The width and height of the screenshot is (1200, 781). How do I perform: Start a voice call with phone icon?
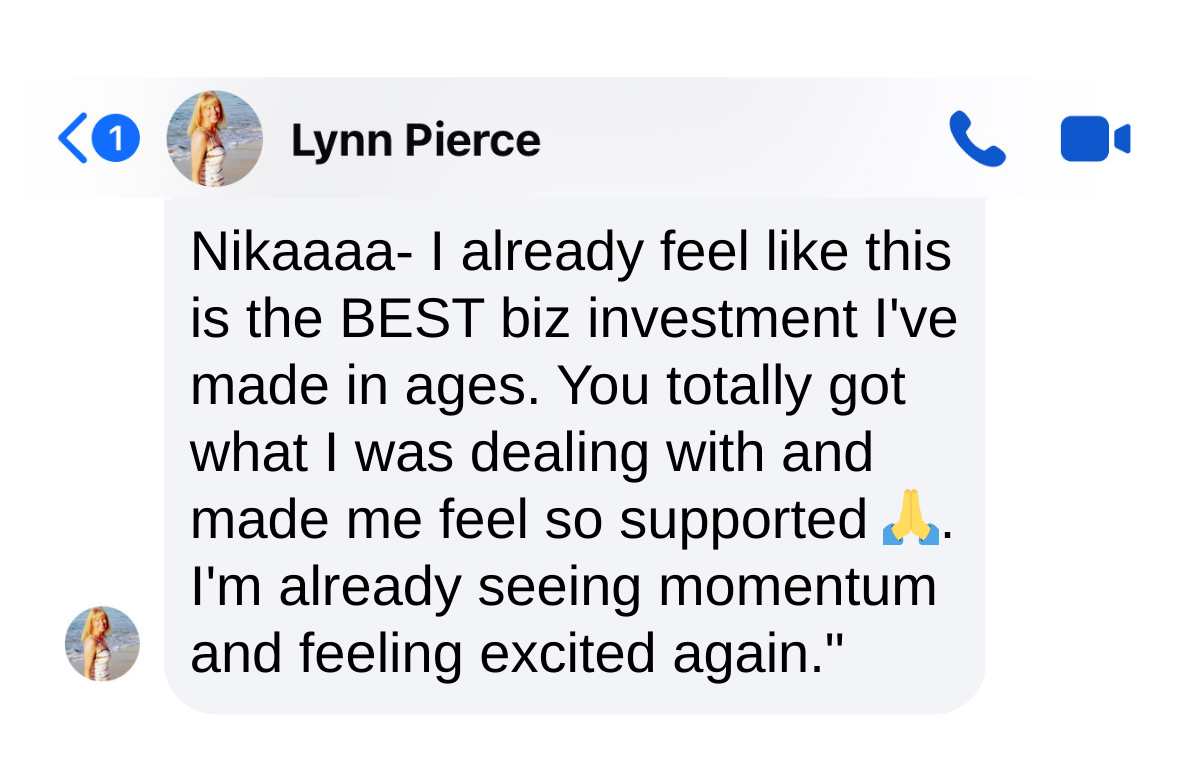[x=977, y=139]
